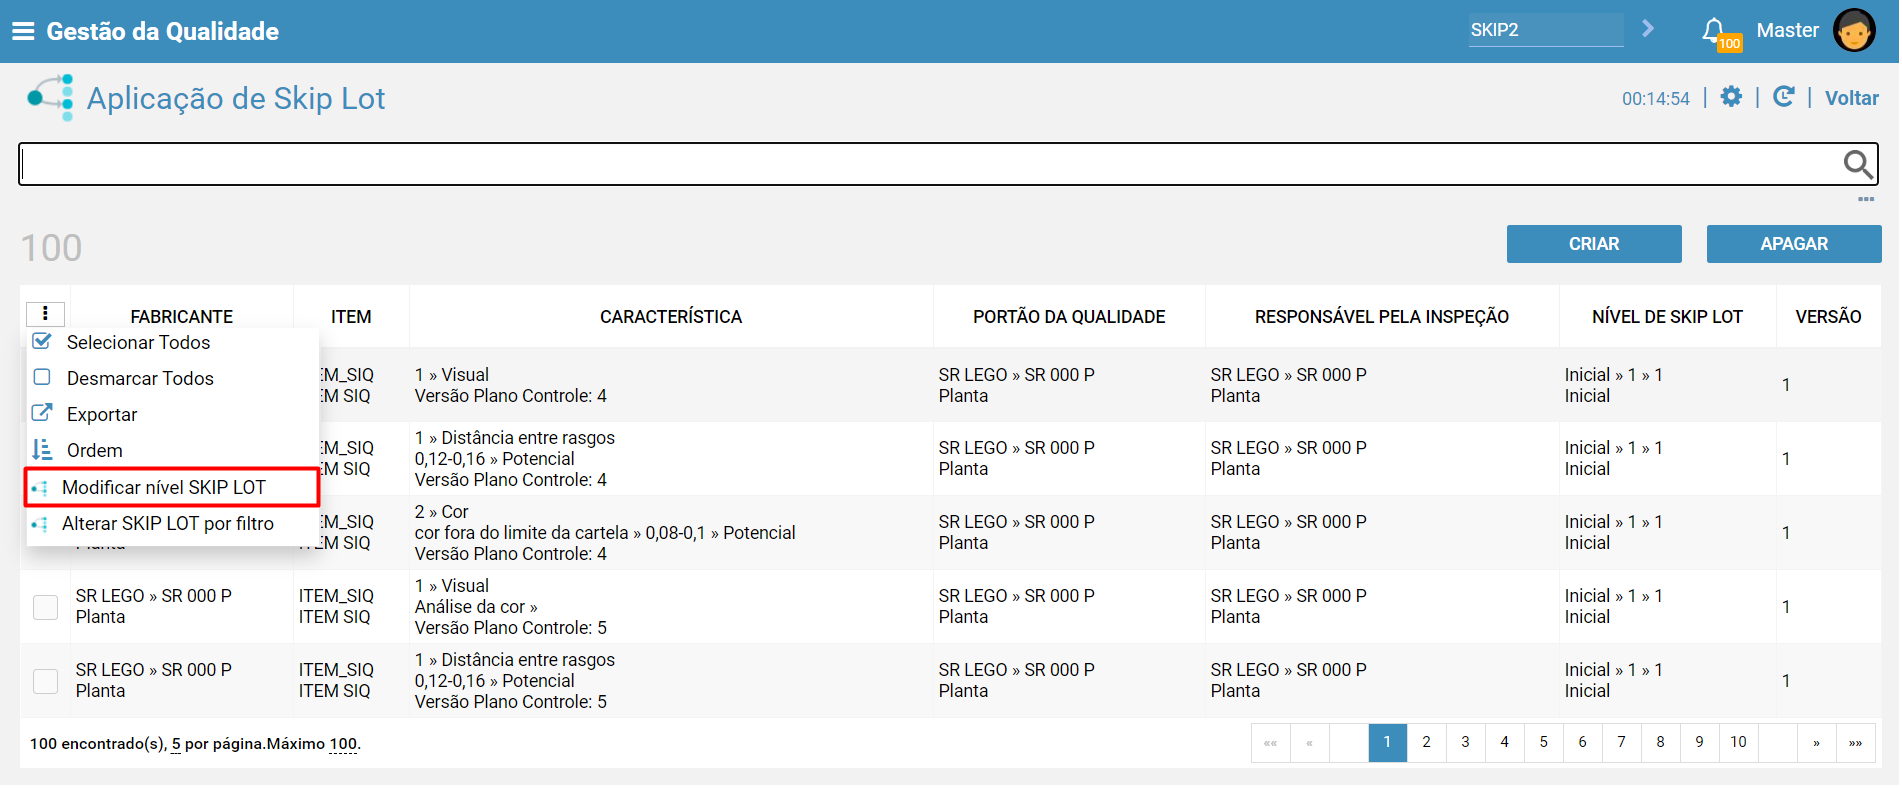
Task: Go to next page with » arrow
Action: coord(1816,742)
